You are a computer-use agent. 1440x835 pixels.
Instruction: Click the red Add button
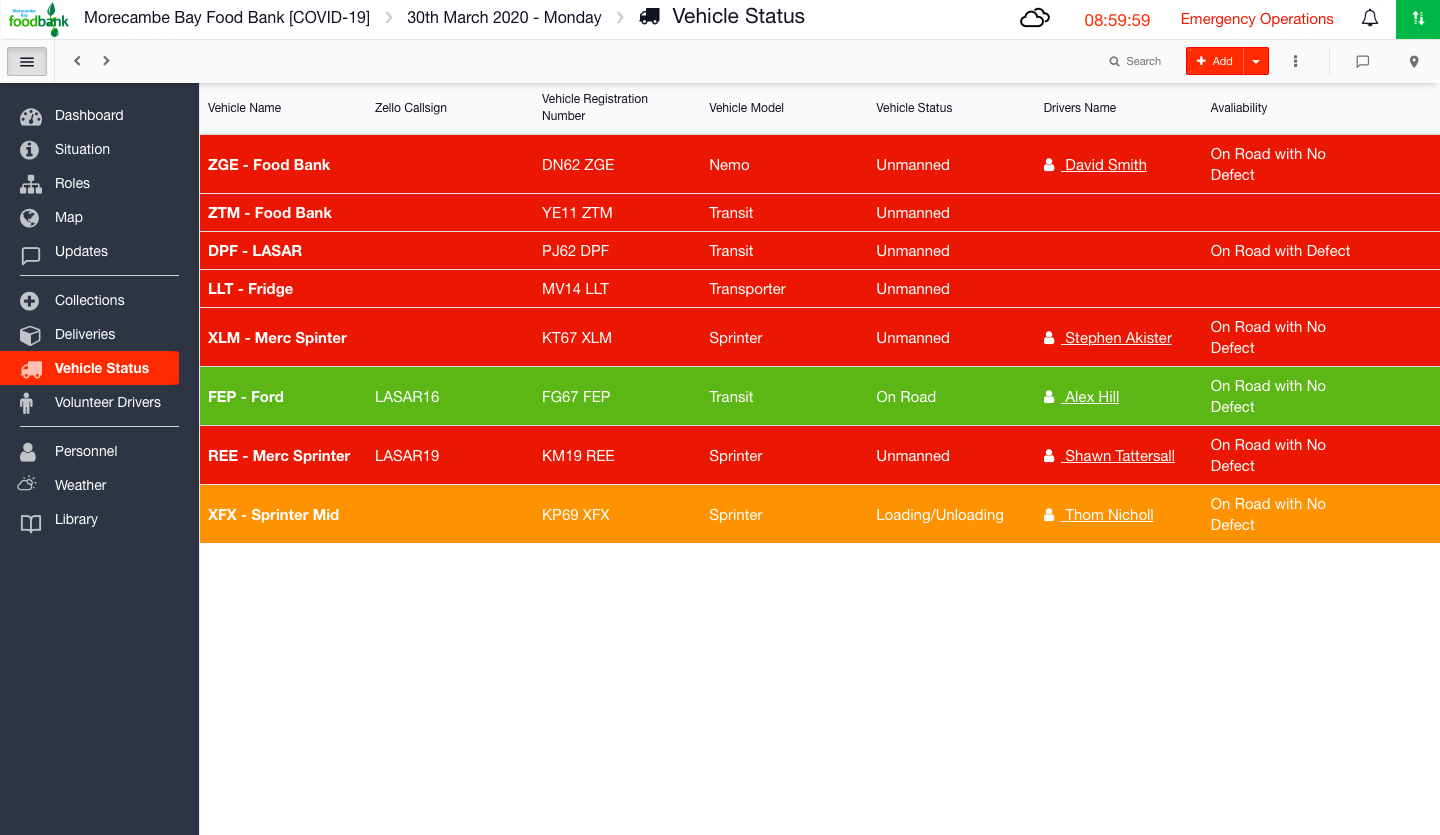1215,61
